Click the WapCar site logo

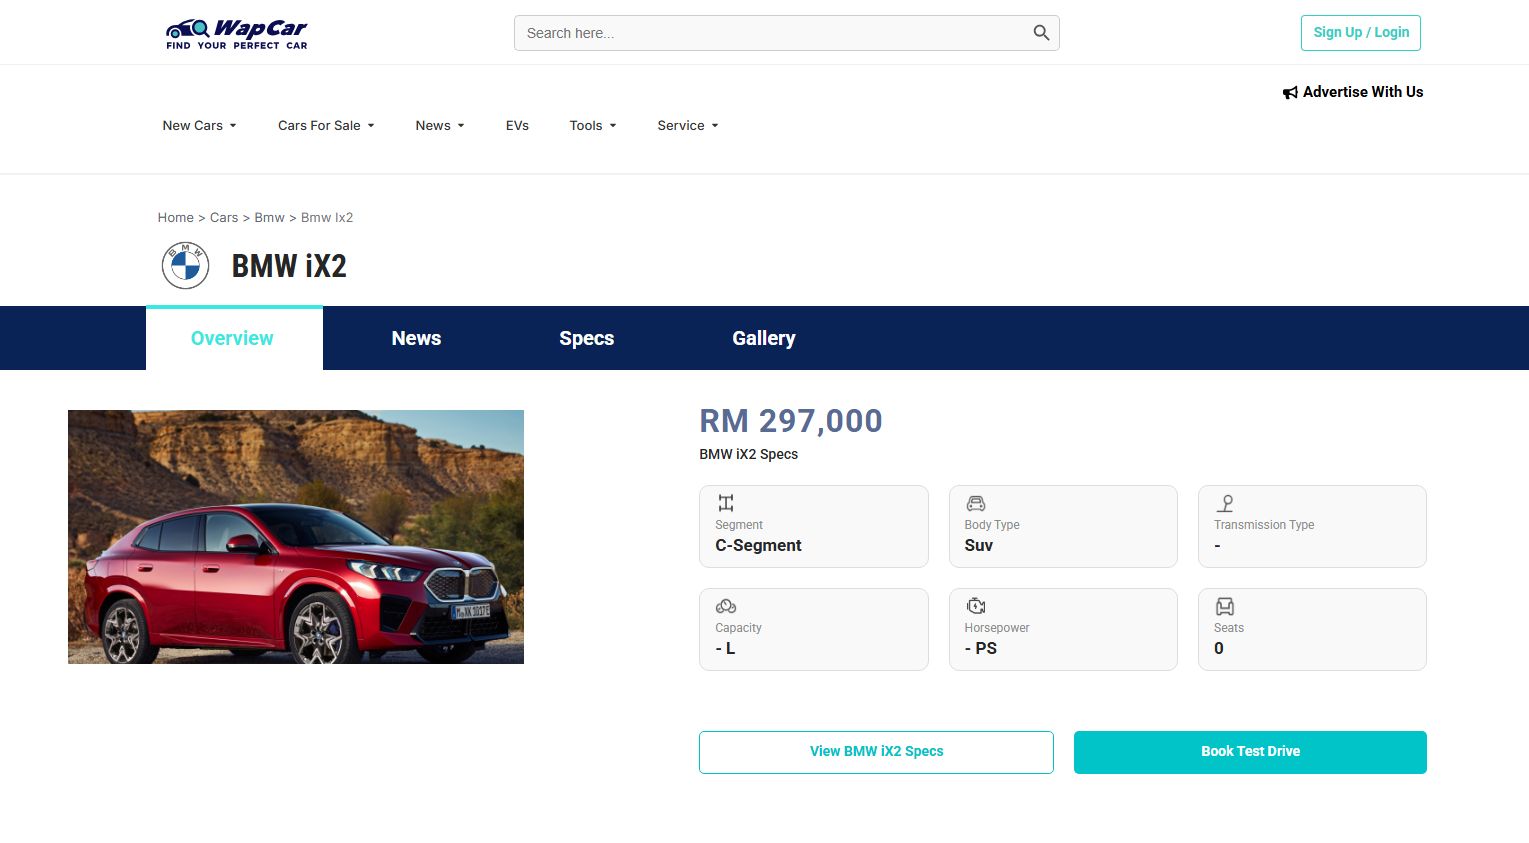236,32
